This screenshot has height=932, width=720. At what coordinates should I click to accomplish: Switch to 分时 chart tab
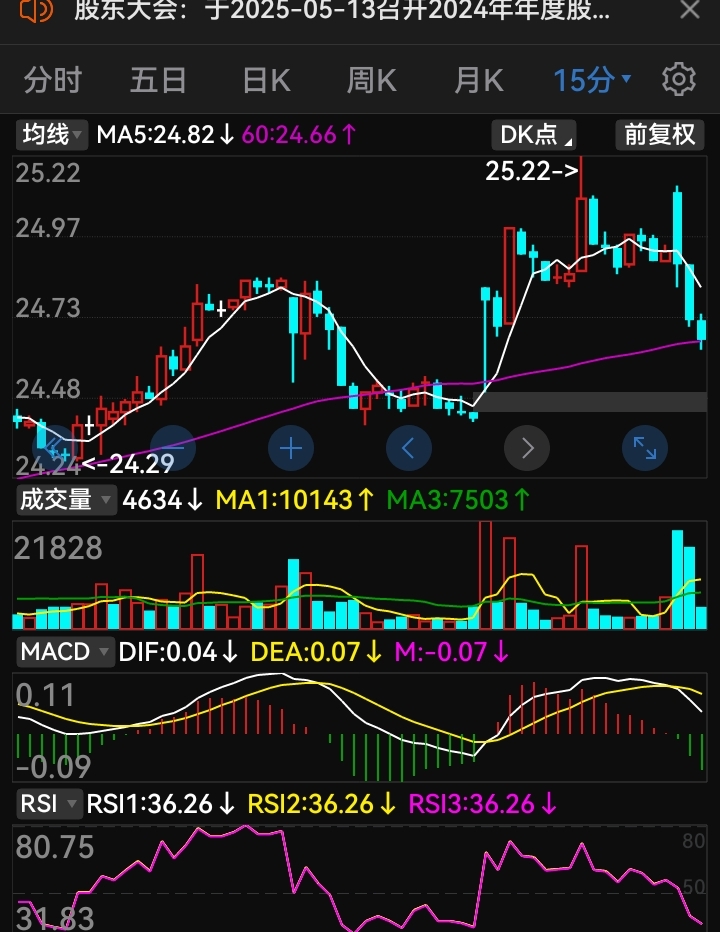click(x=52, y=80)
